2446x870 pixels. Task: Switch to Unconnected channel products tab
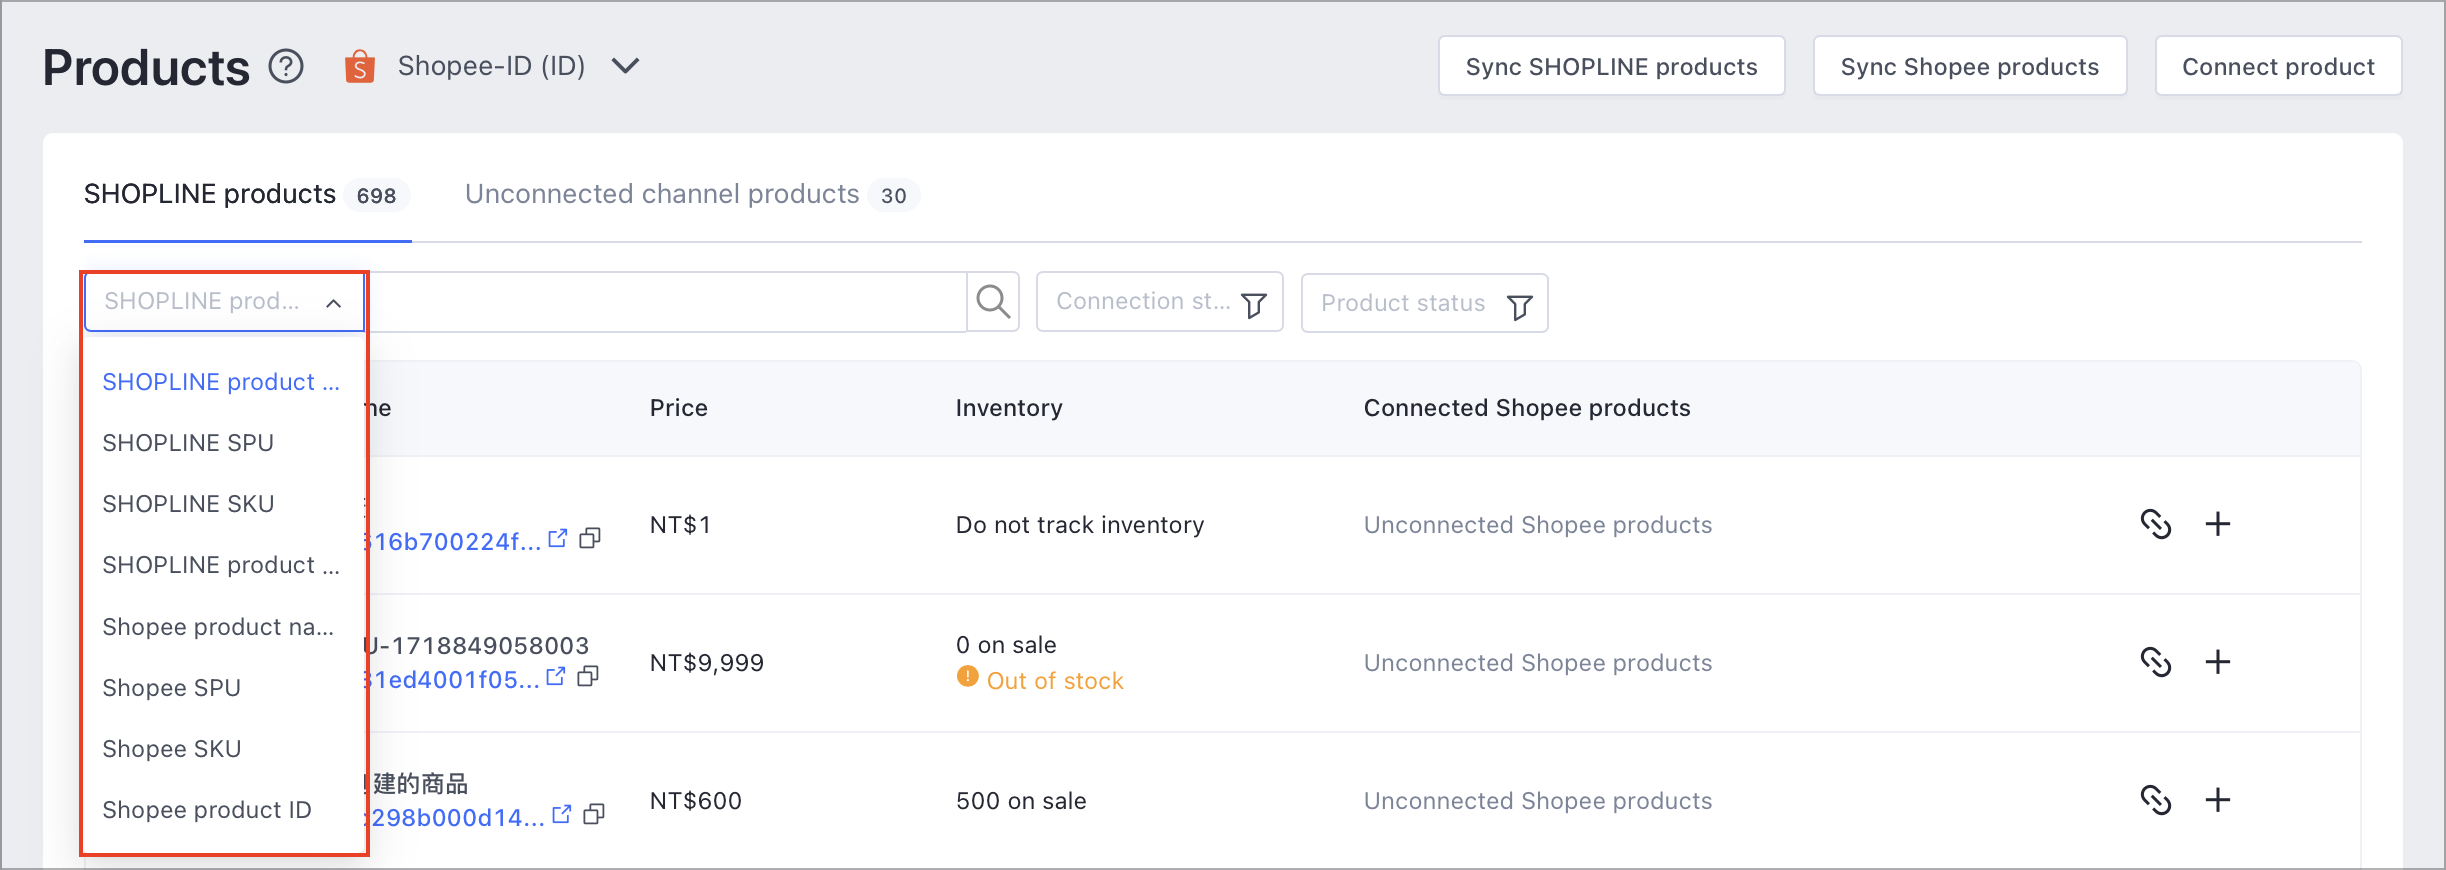click(691, 194)
